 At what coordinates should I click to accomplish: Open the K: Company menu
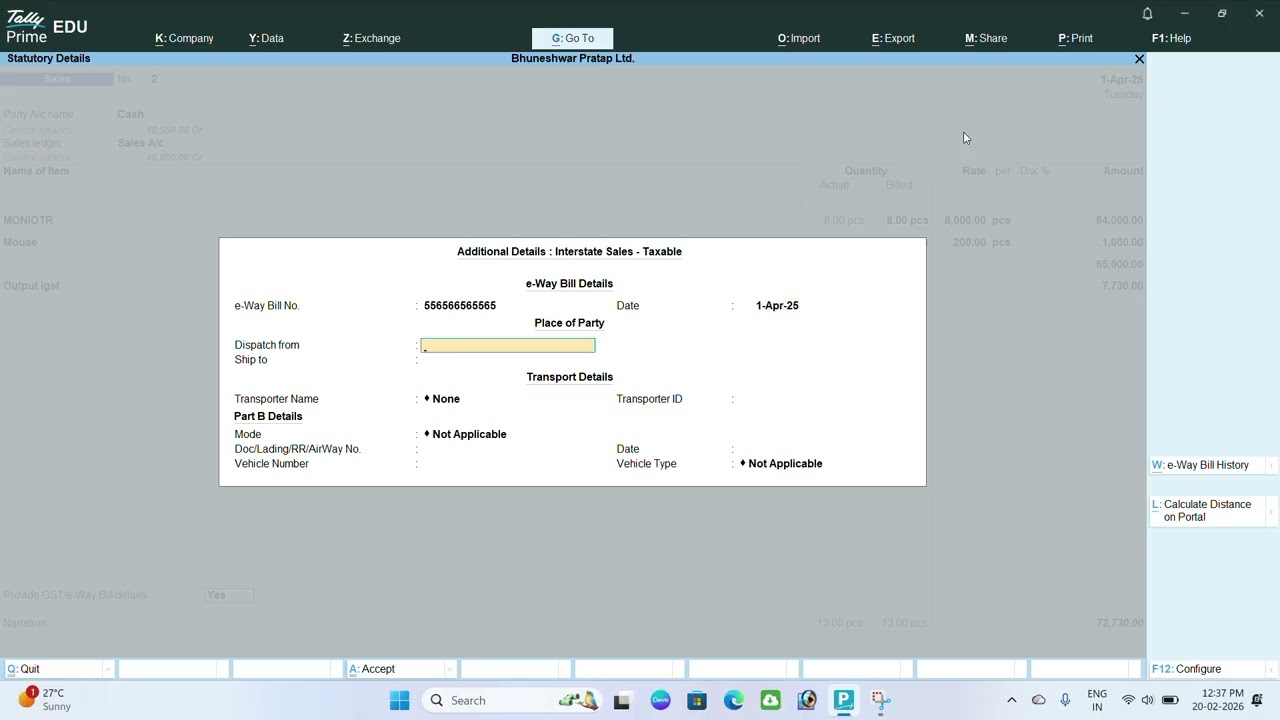coord(184,38)
